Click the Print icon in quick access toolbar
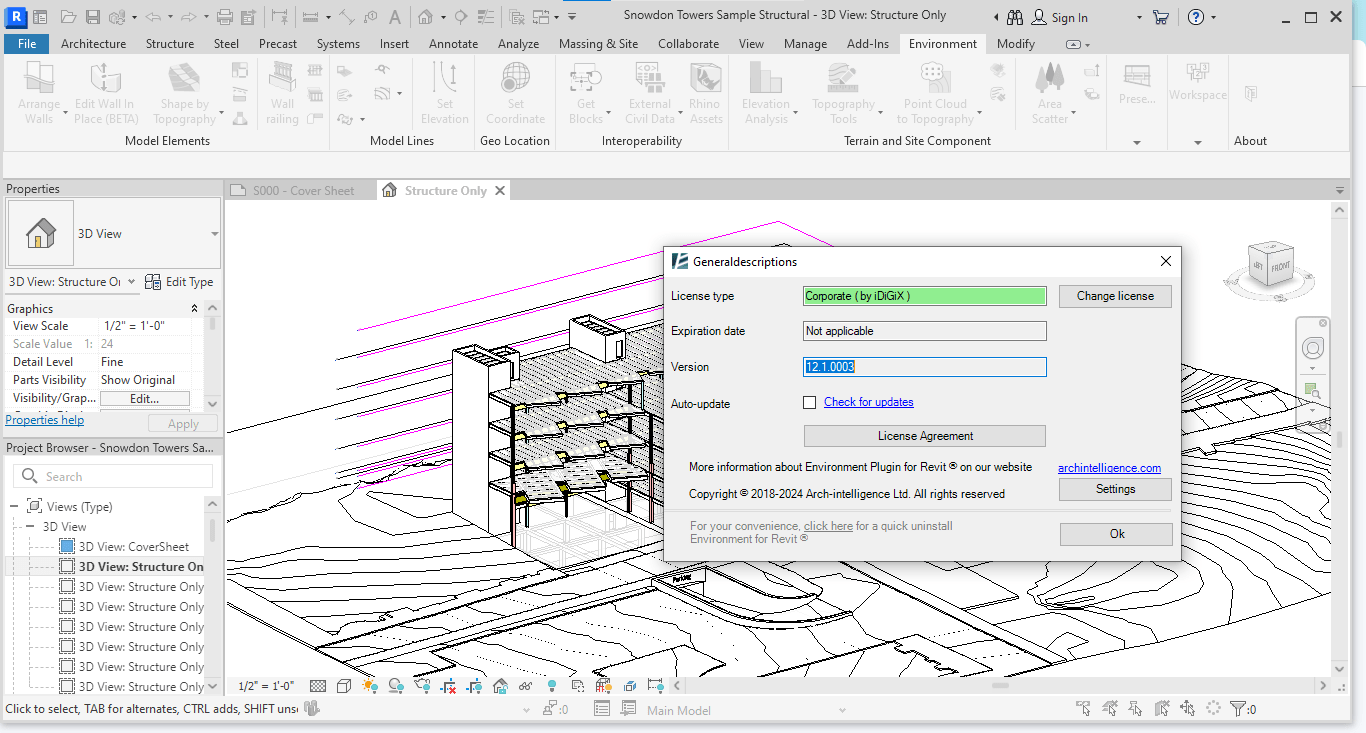Screen dimensions: 1366x733 tap(225, 17)
